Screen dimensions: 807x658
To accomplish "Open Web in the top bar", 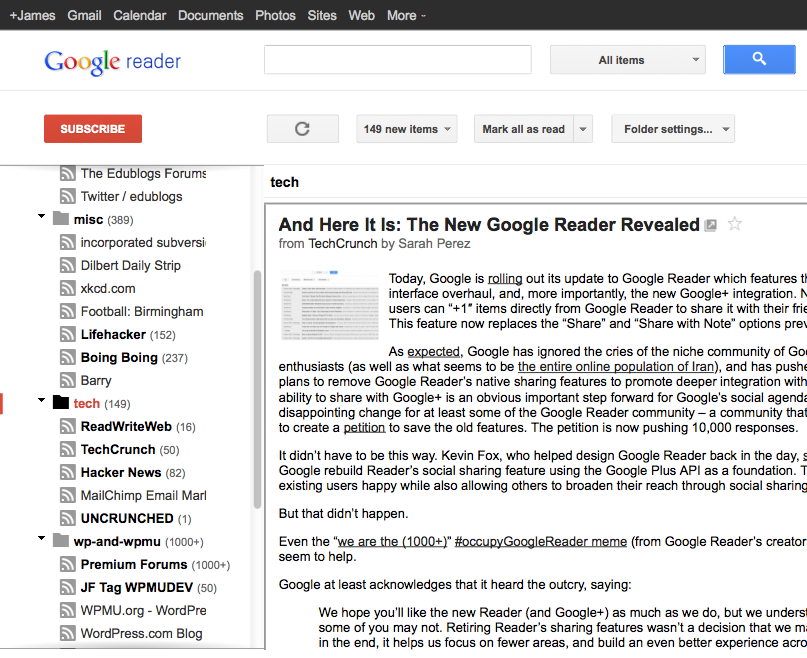I will [361, 15].
